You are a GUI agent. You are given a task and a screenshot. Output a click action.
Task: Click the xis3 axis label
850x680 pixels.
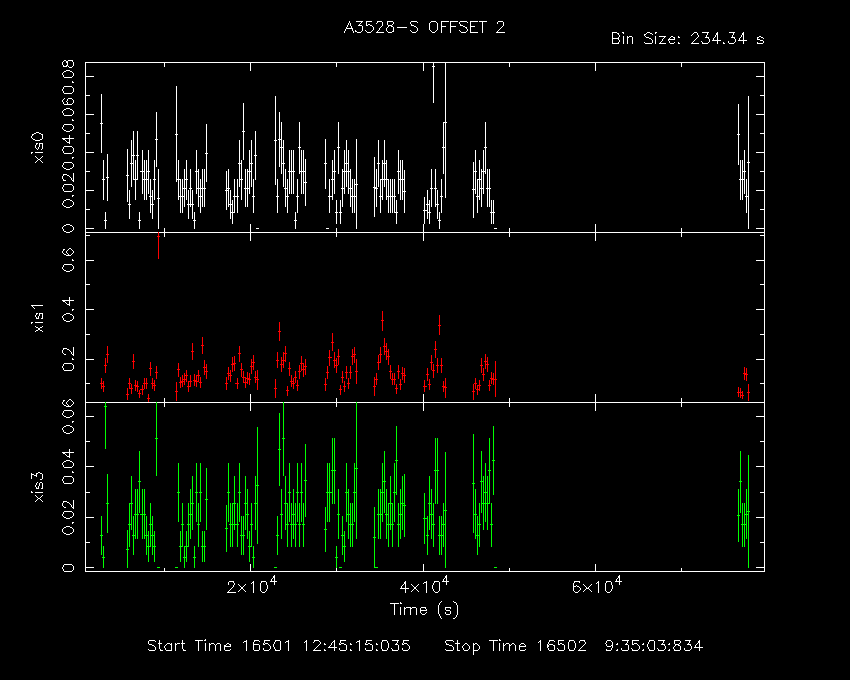[x=38, y=487]
